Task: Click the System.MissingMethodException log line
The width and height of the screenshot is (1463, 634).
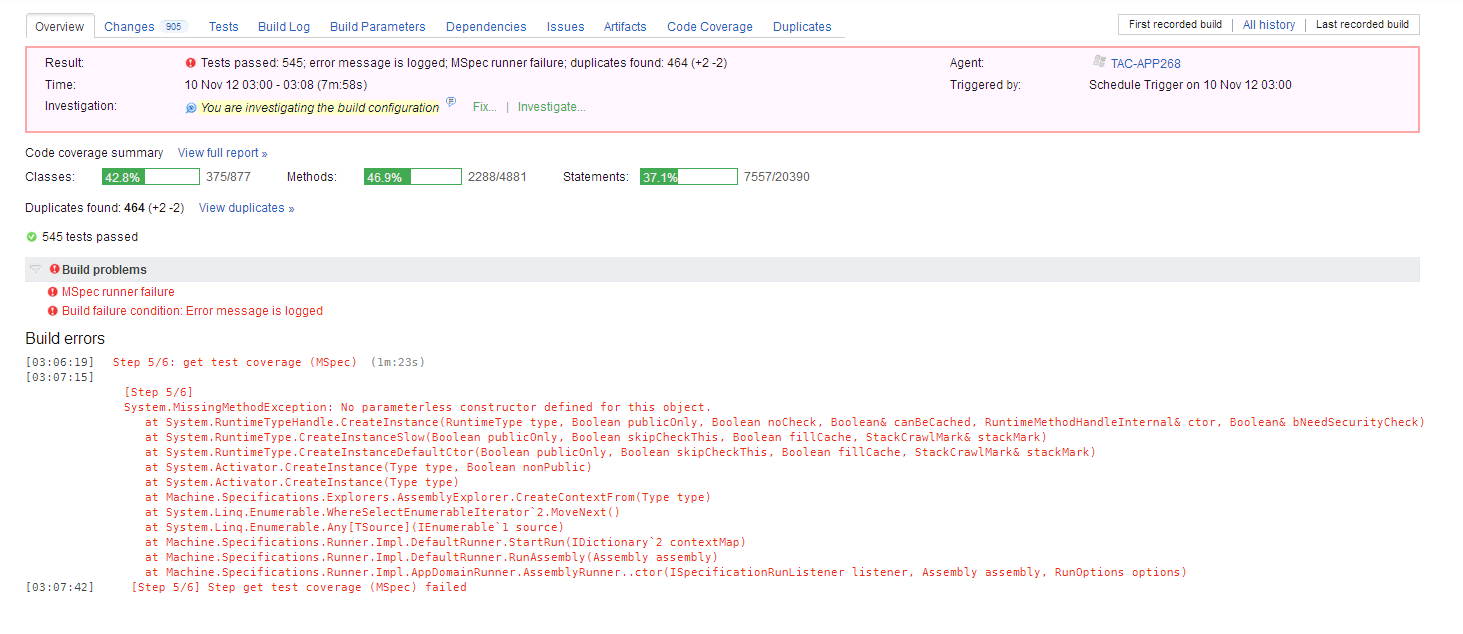Action: coord(417,407)
